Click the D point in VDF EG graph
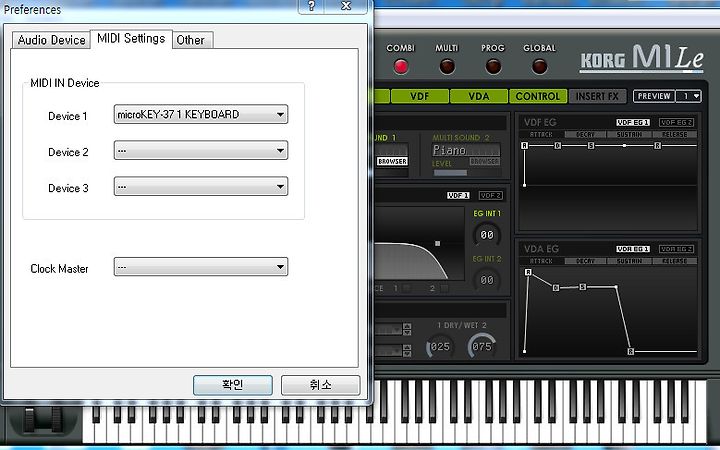Viewport: 720px width, 450px height. pyautogui.click(x=557, y=146)
